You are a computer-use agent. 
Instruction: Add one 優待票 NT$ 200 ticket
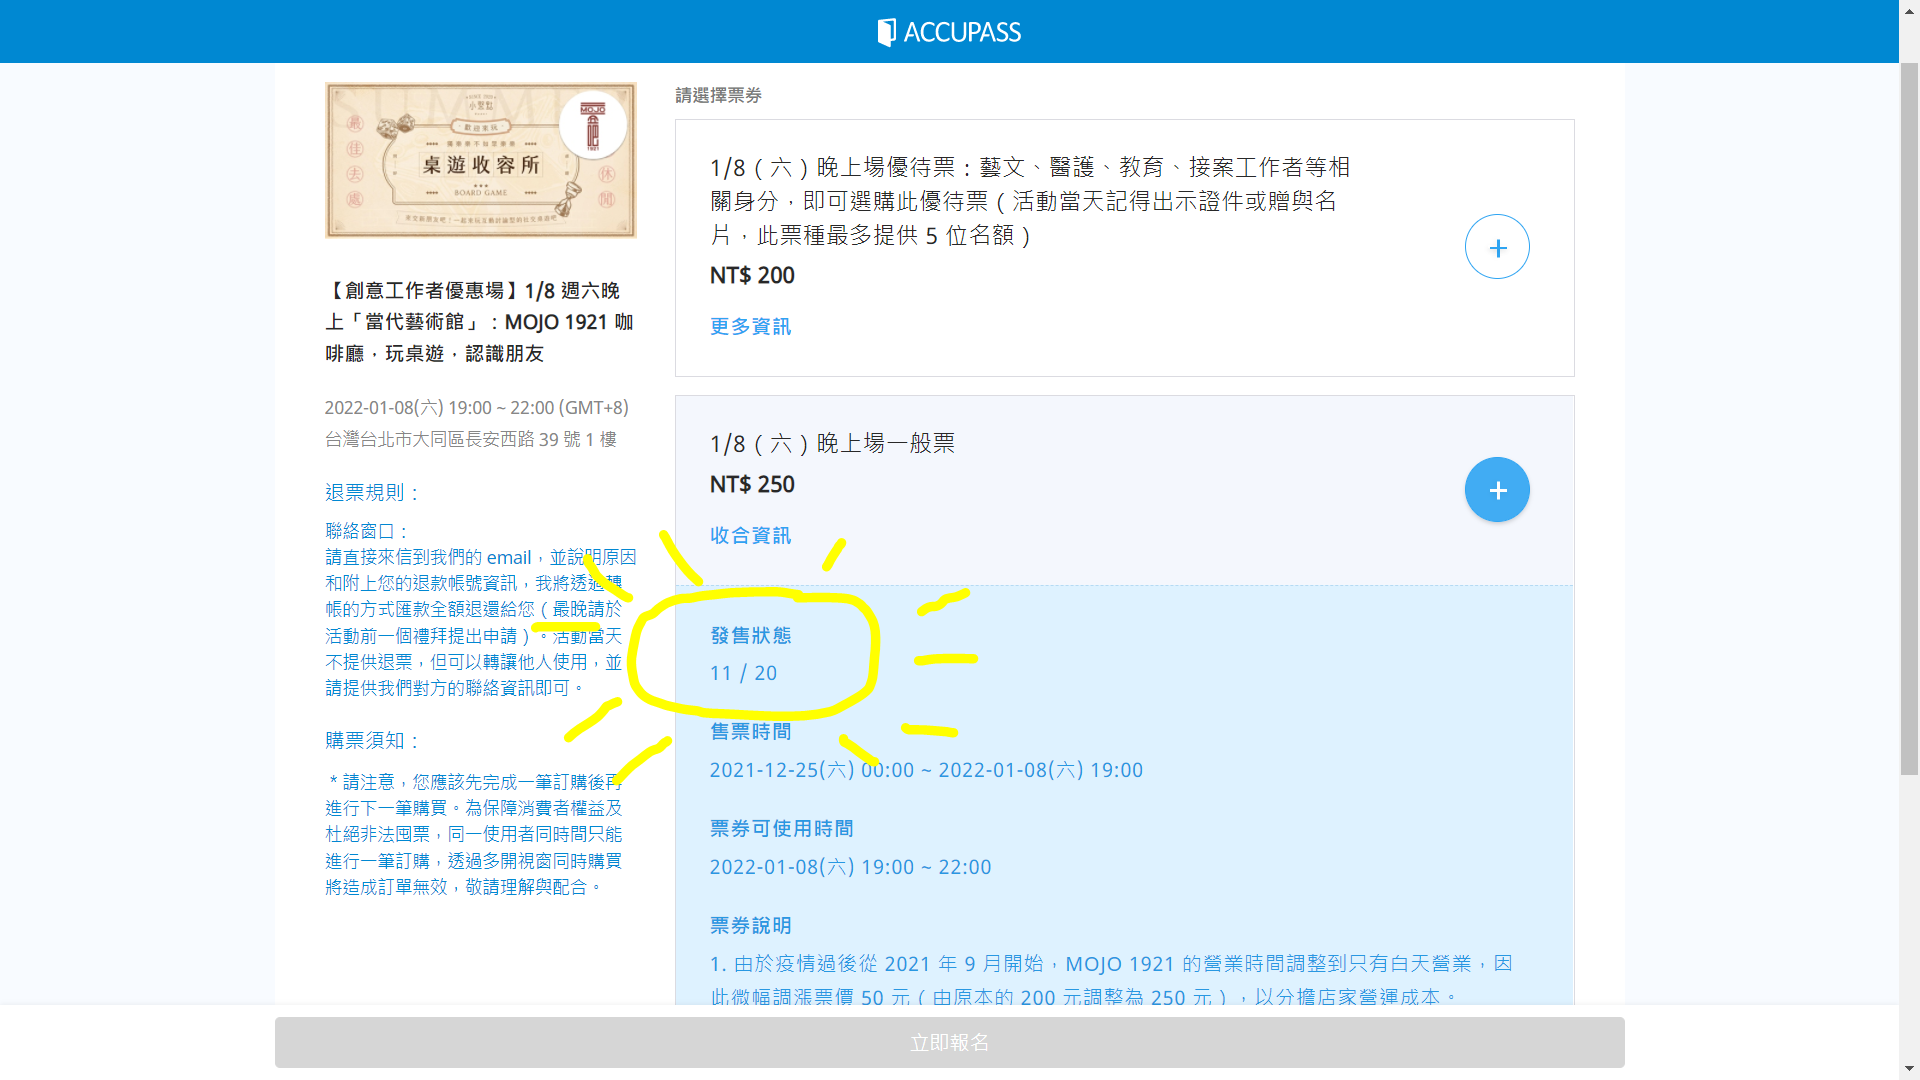tap(1496, 247)
